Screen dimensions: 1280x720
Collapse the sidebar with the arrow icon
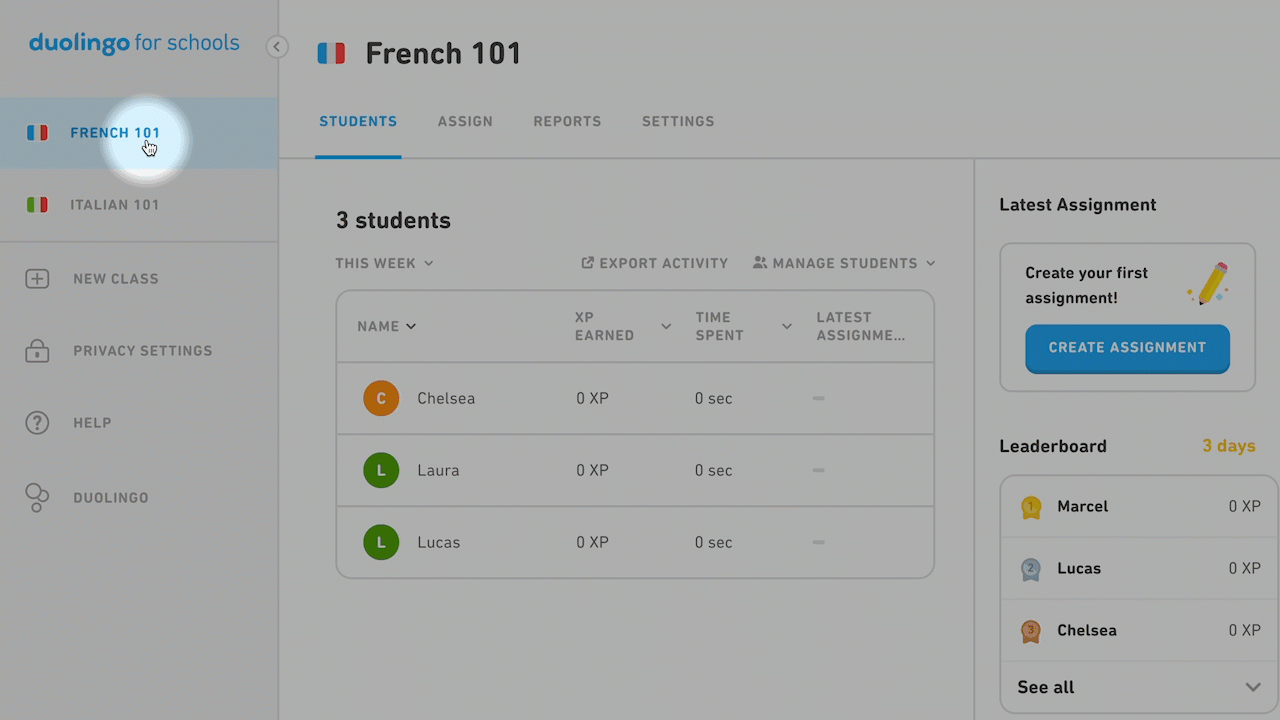tap(277, 47)
